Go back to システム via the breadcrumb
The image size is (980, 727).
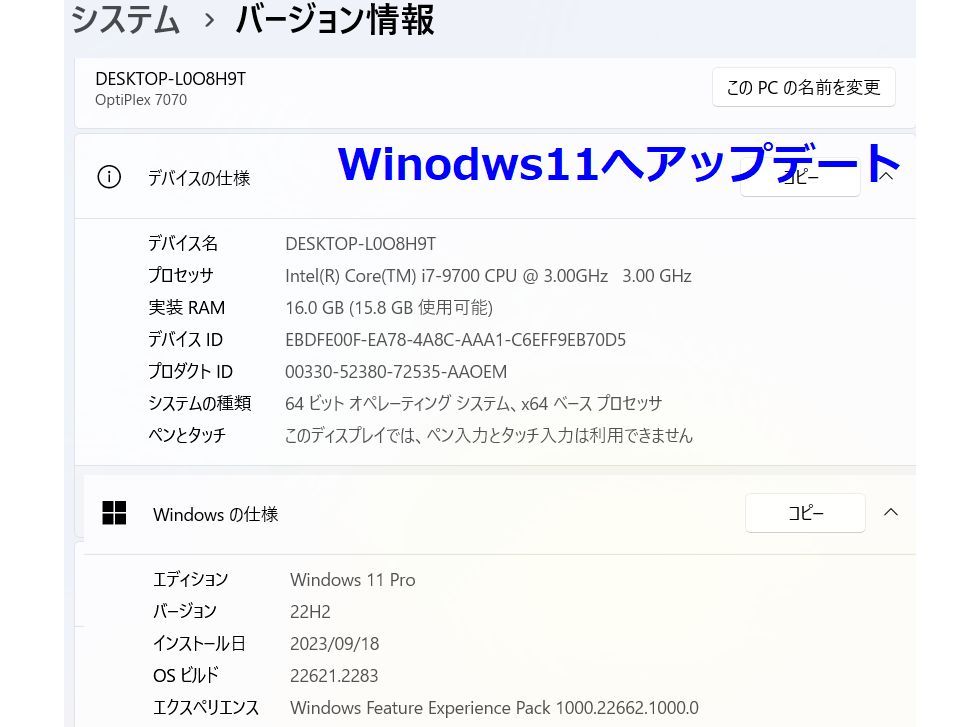point(125,19)
